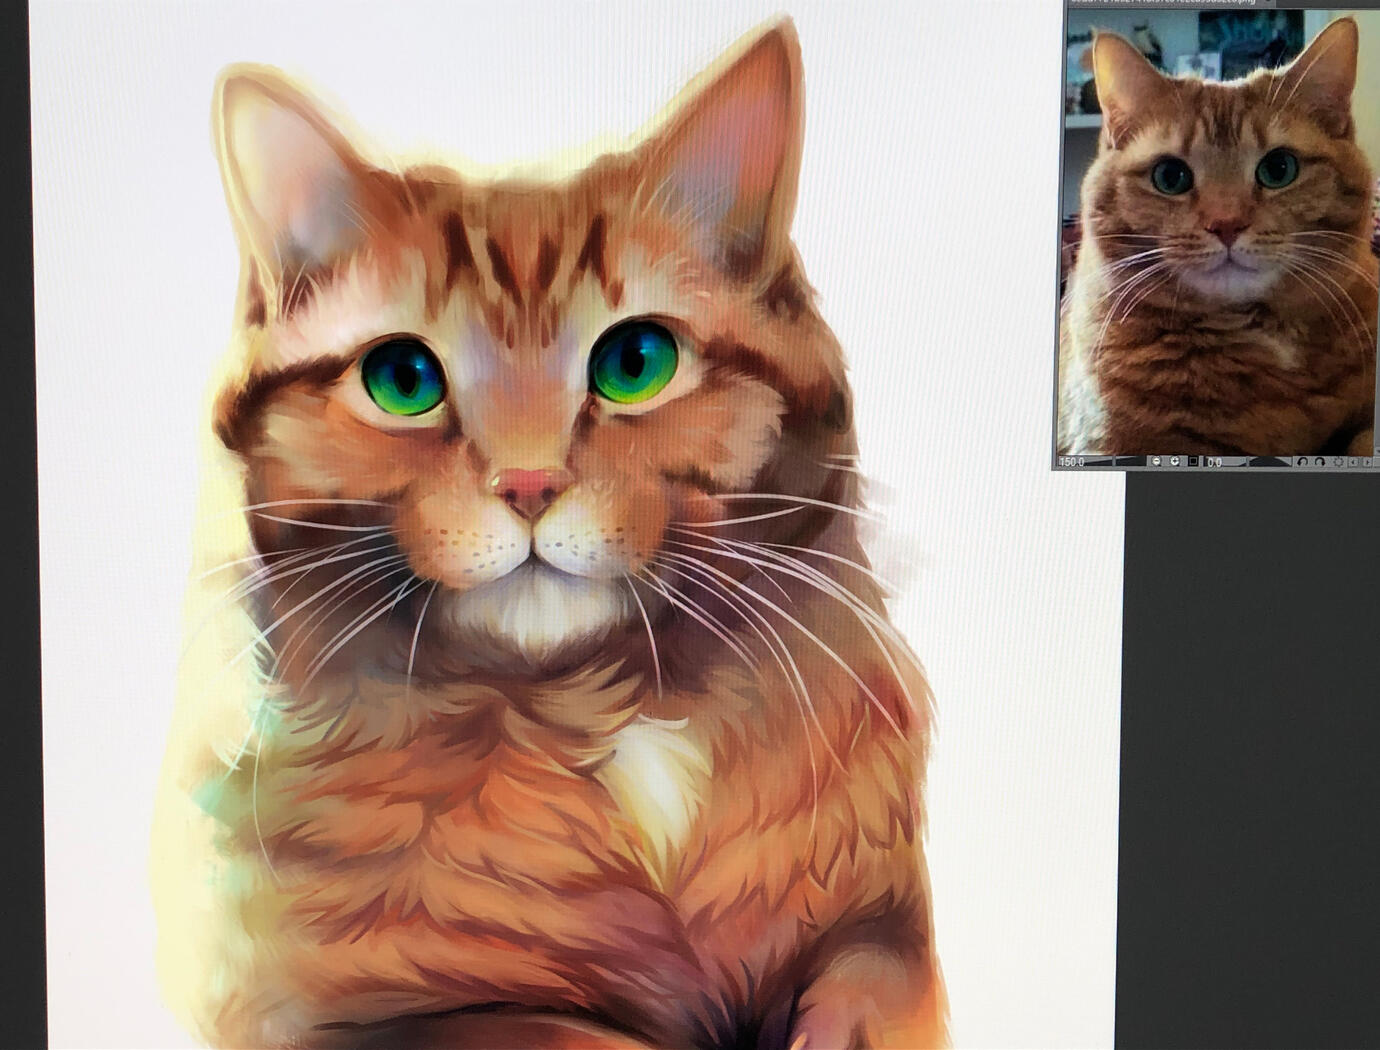Click the rotation angle slider
Image resolution: width=1380 pixels, height=1050 pixels.
(1270, 462)
